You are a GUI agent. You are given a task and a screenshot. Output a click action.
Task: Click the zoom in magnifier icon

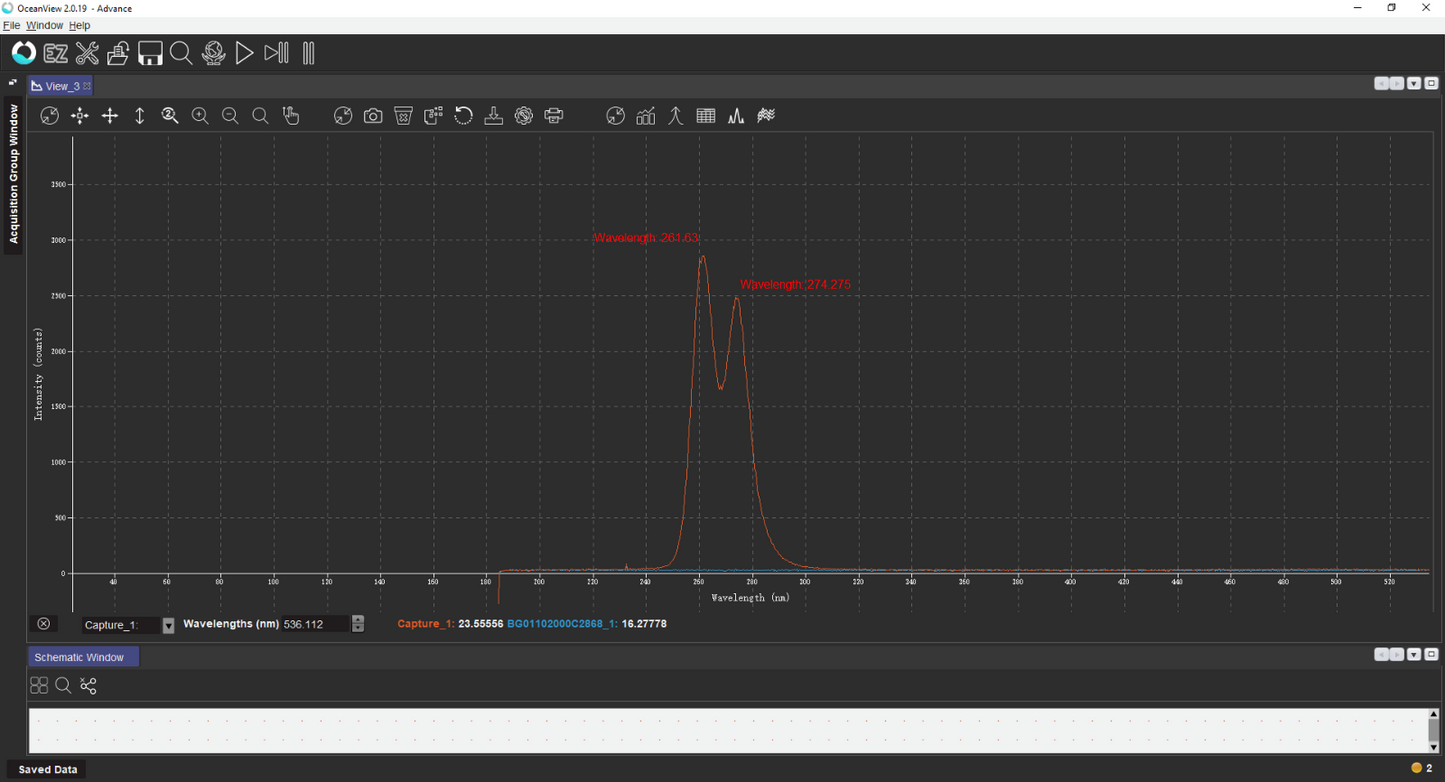click(200, 116)
